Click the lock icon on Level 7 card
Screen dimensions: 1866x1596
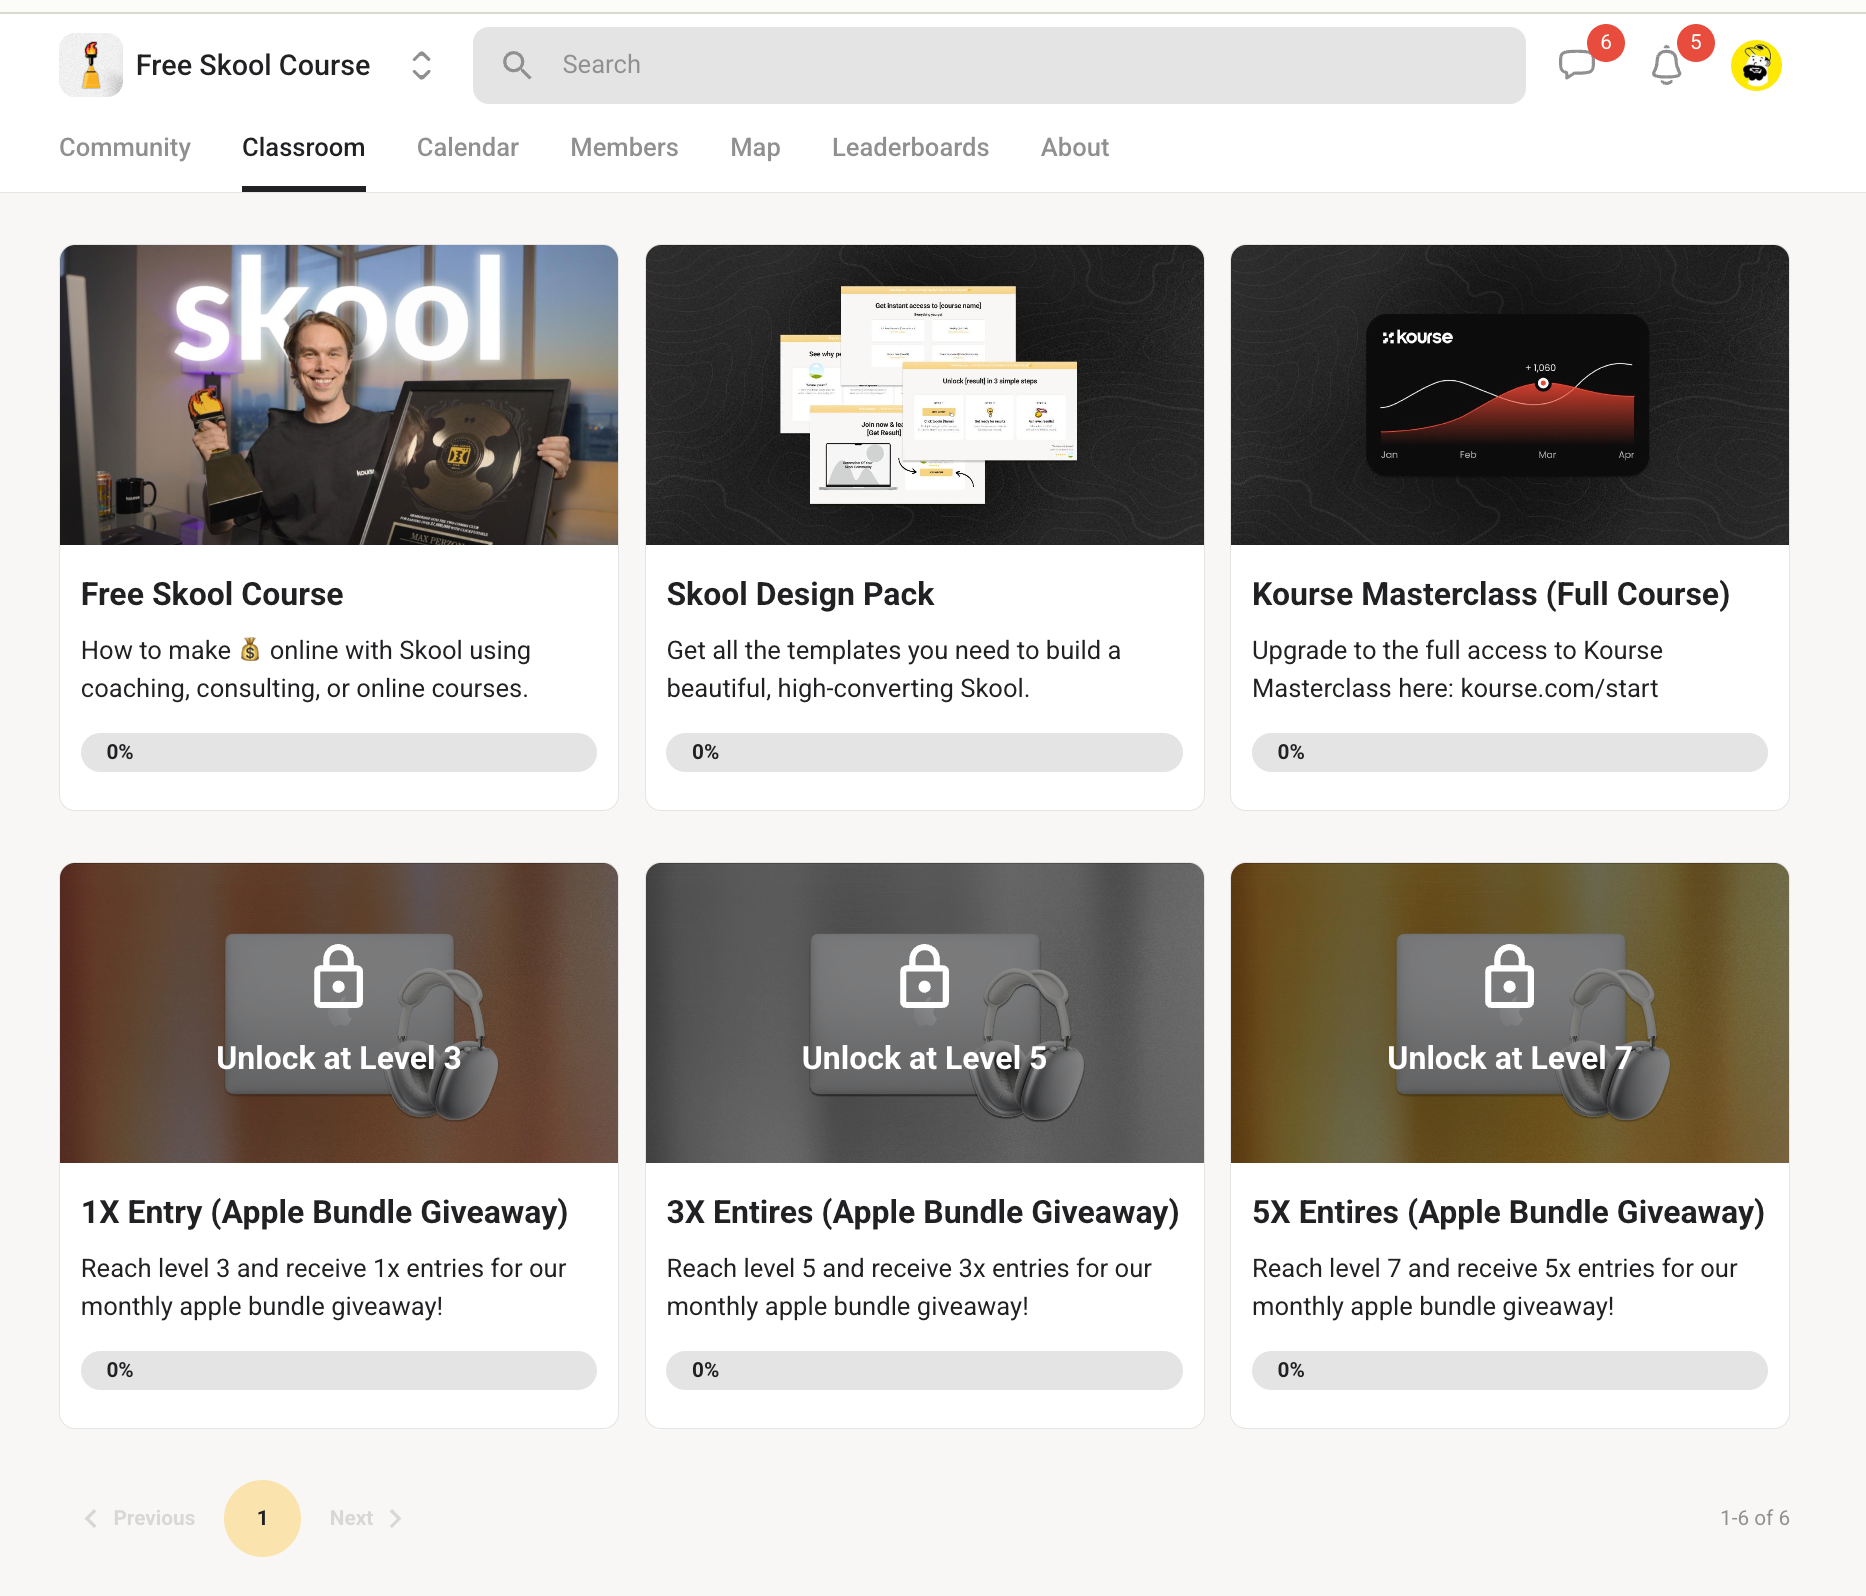point(1509,977)
